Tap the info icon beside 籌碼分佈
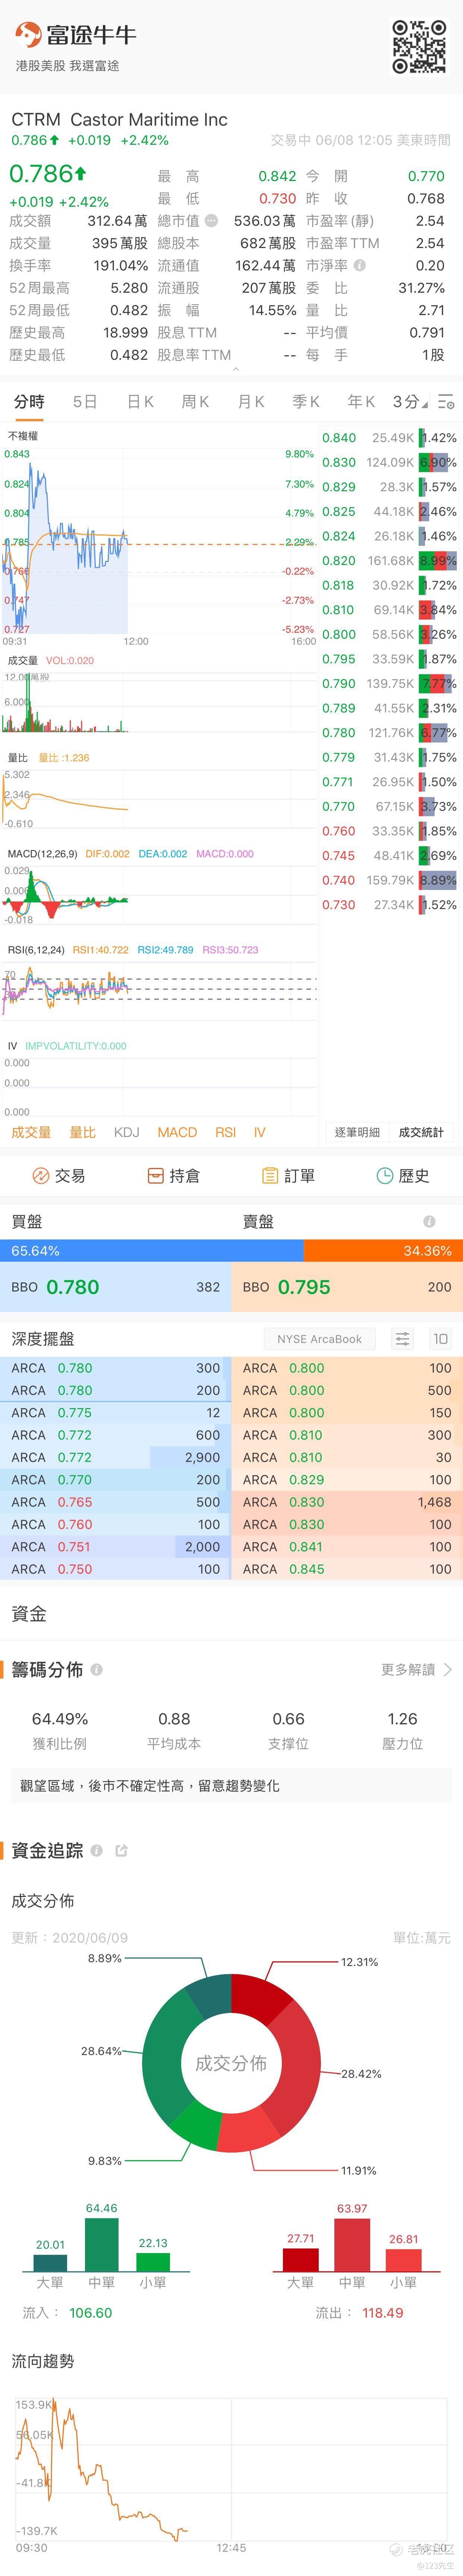 97,1670
